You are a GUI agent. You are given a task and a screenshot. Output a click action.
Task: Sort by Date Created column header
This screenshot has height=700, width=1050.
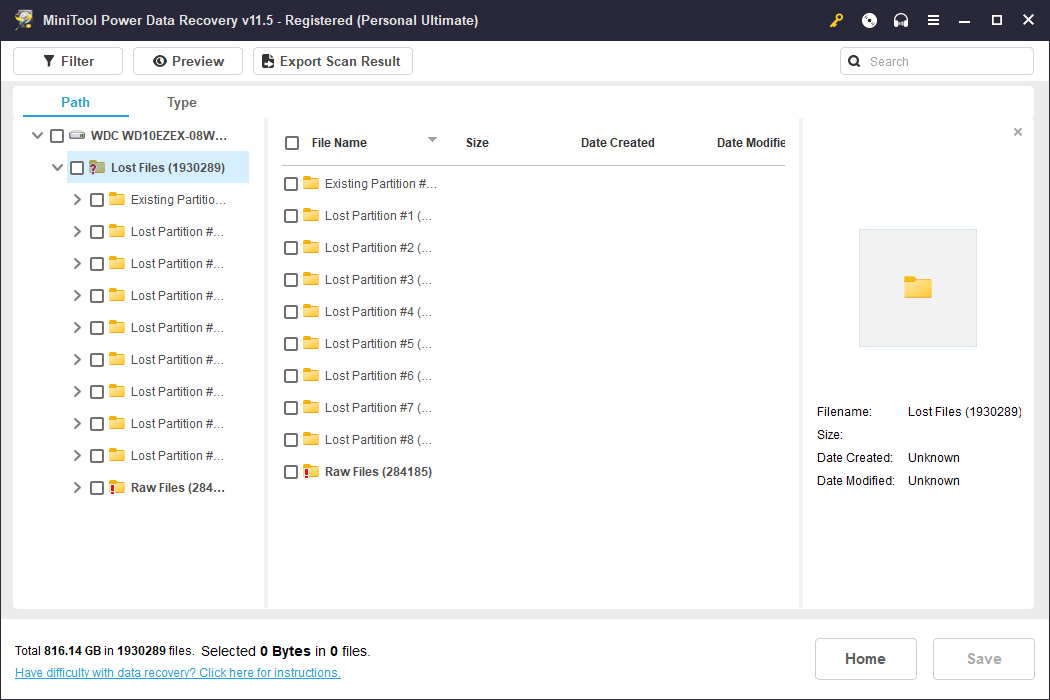[x=617, y=143]
